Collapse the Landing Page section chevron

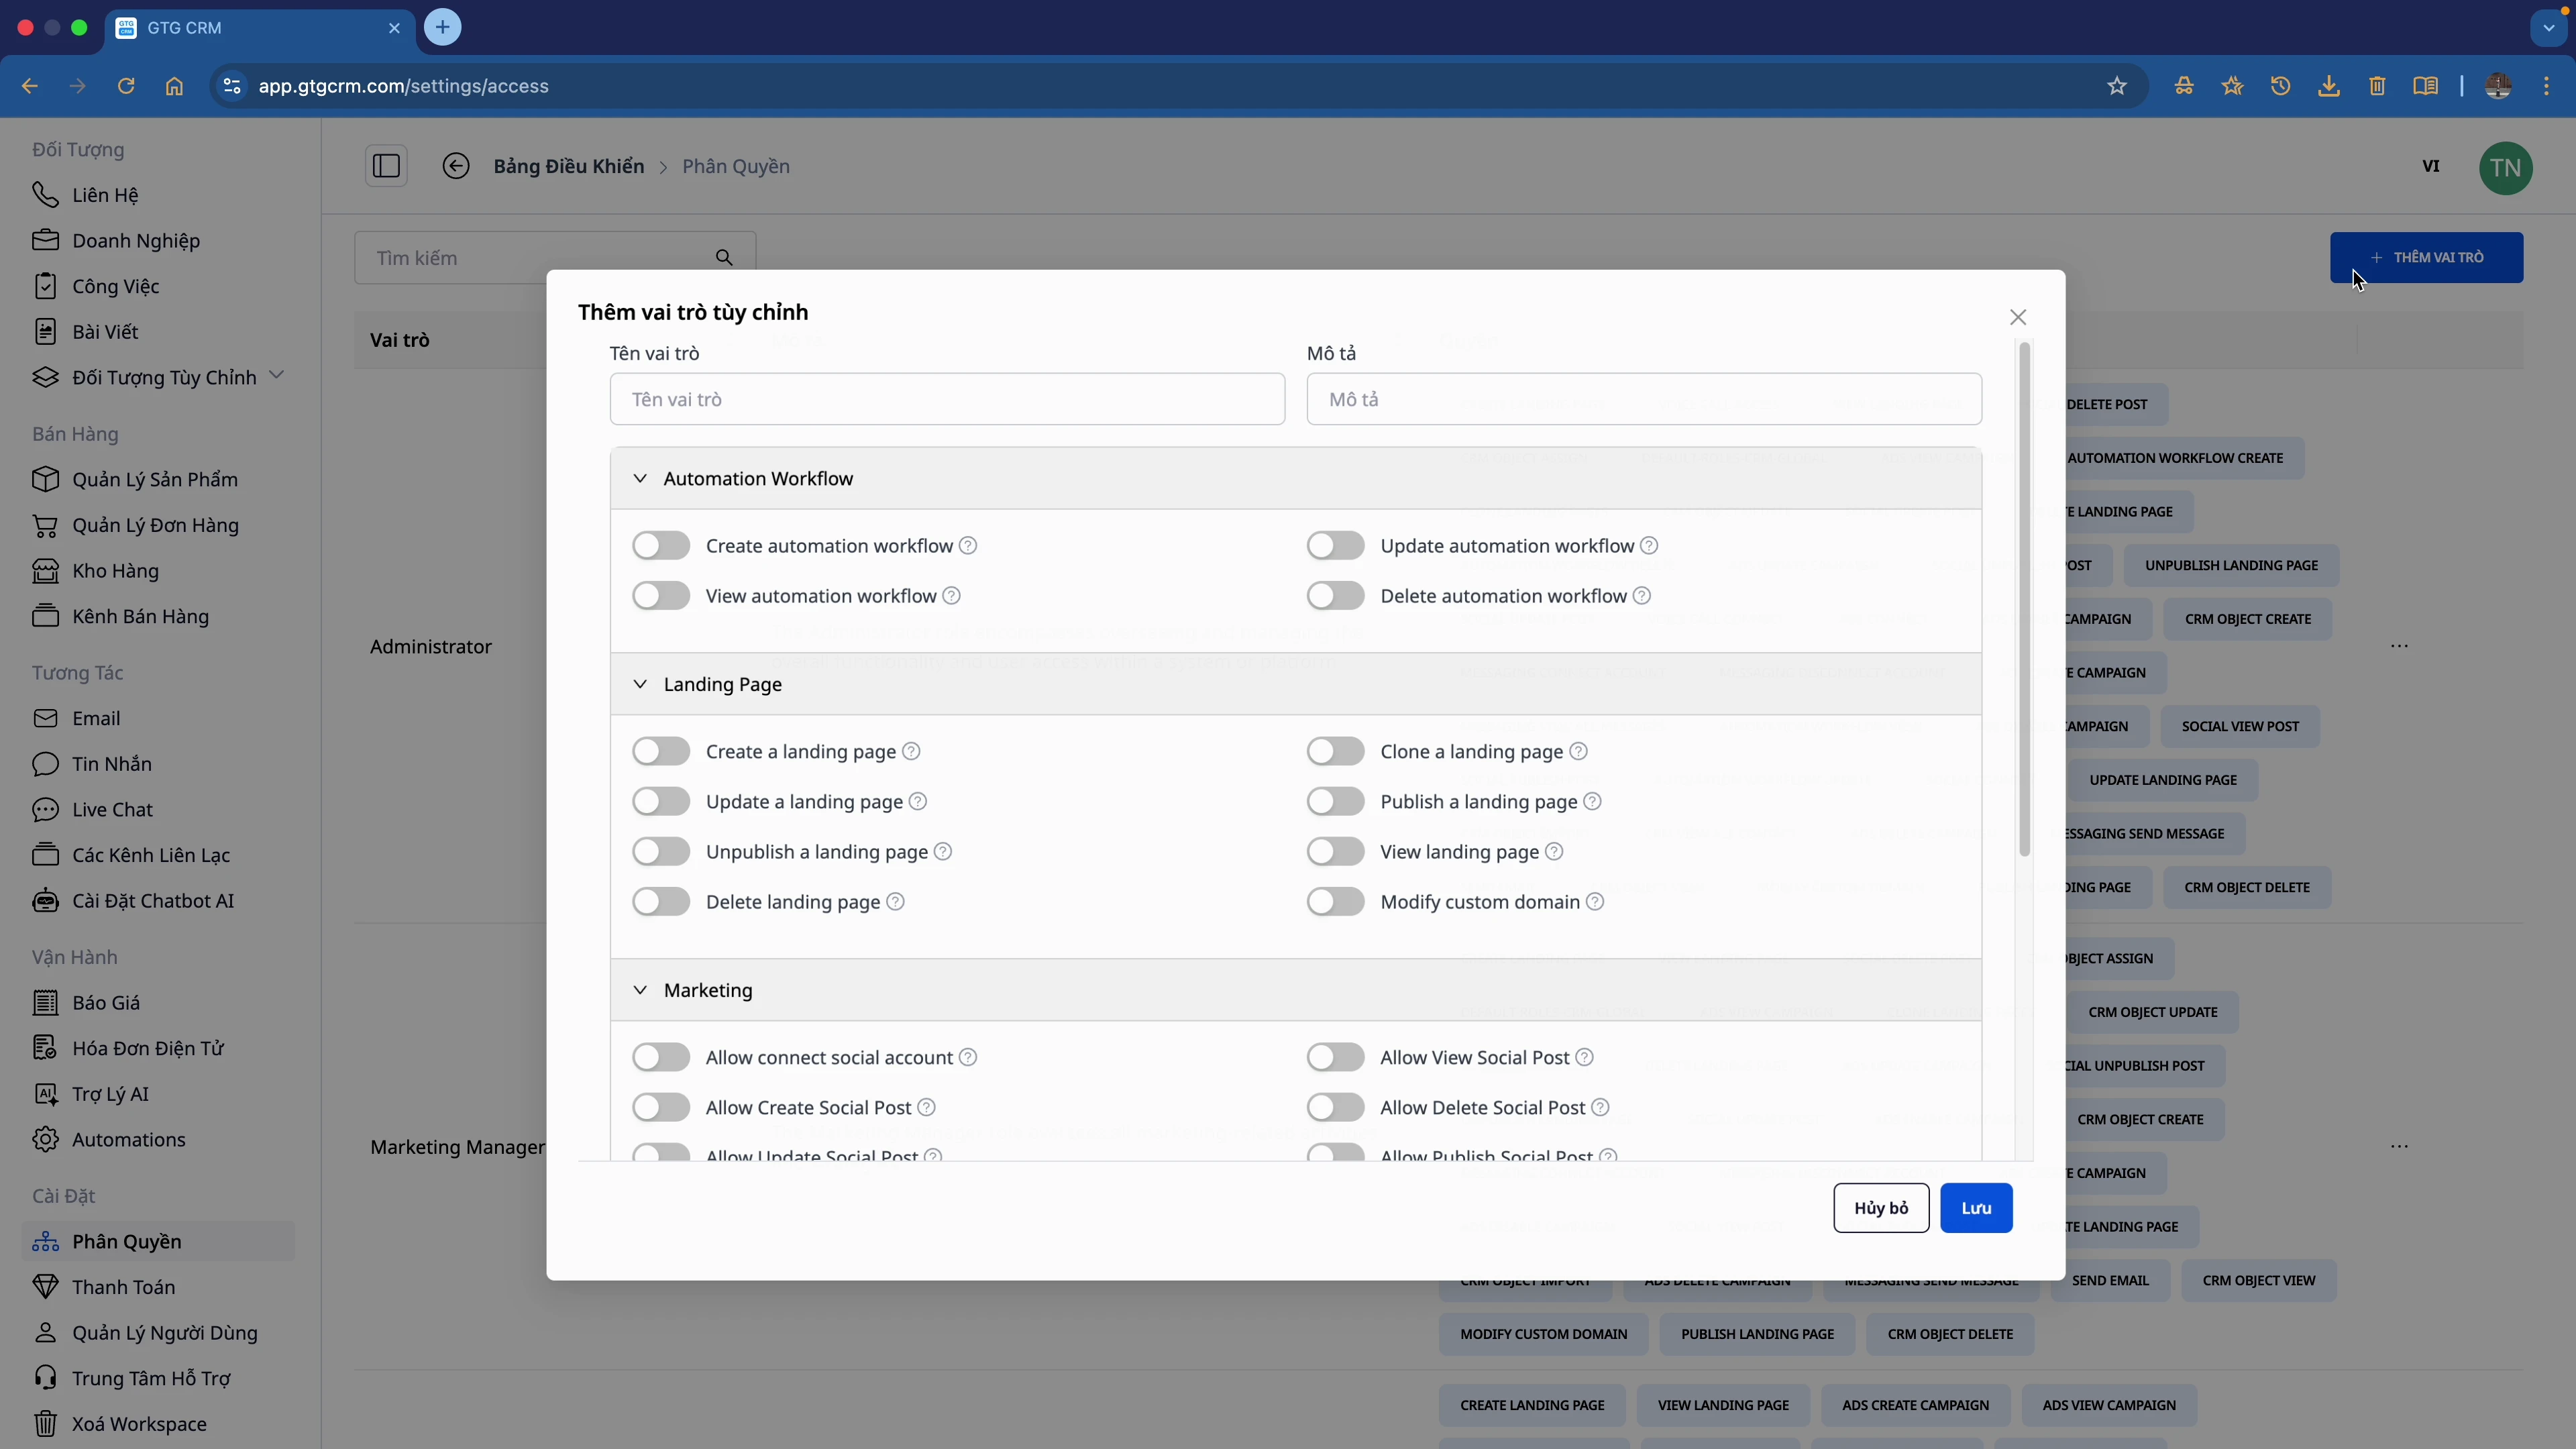click(640, 684)
